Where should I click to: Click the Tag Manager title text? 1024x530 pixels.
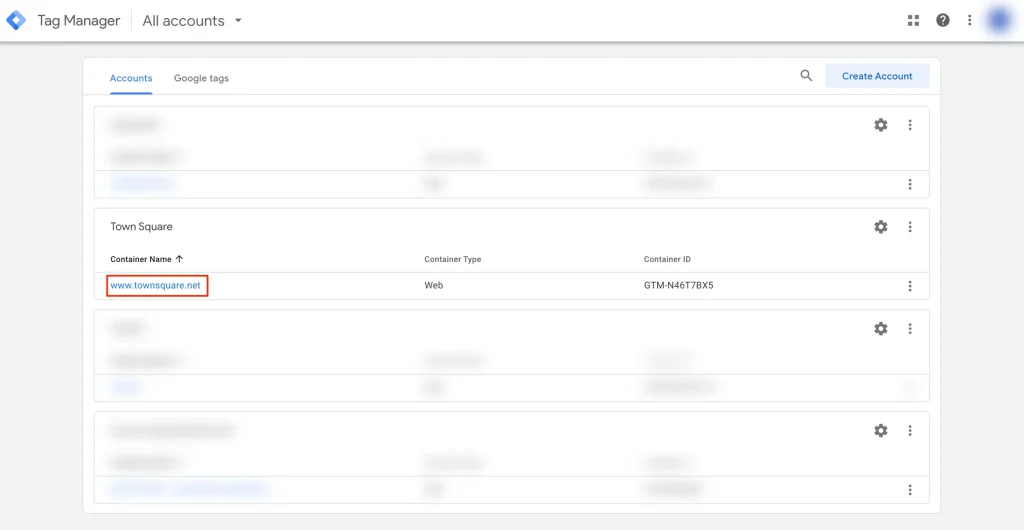click(78, 21)
